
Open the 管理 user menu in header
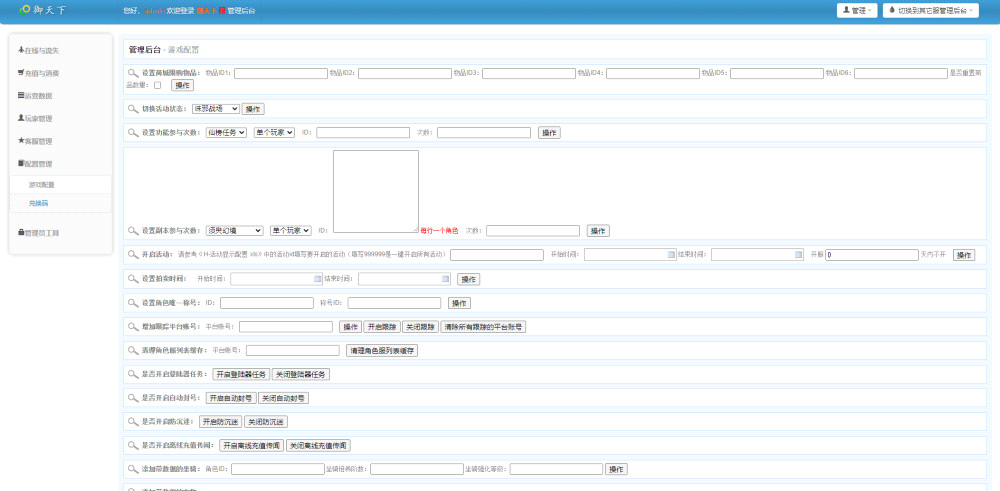857,10
